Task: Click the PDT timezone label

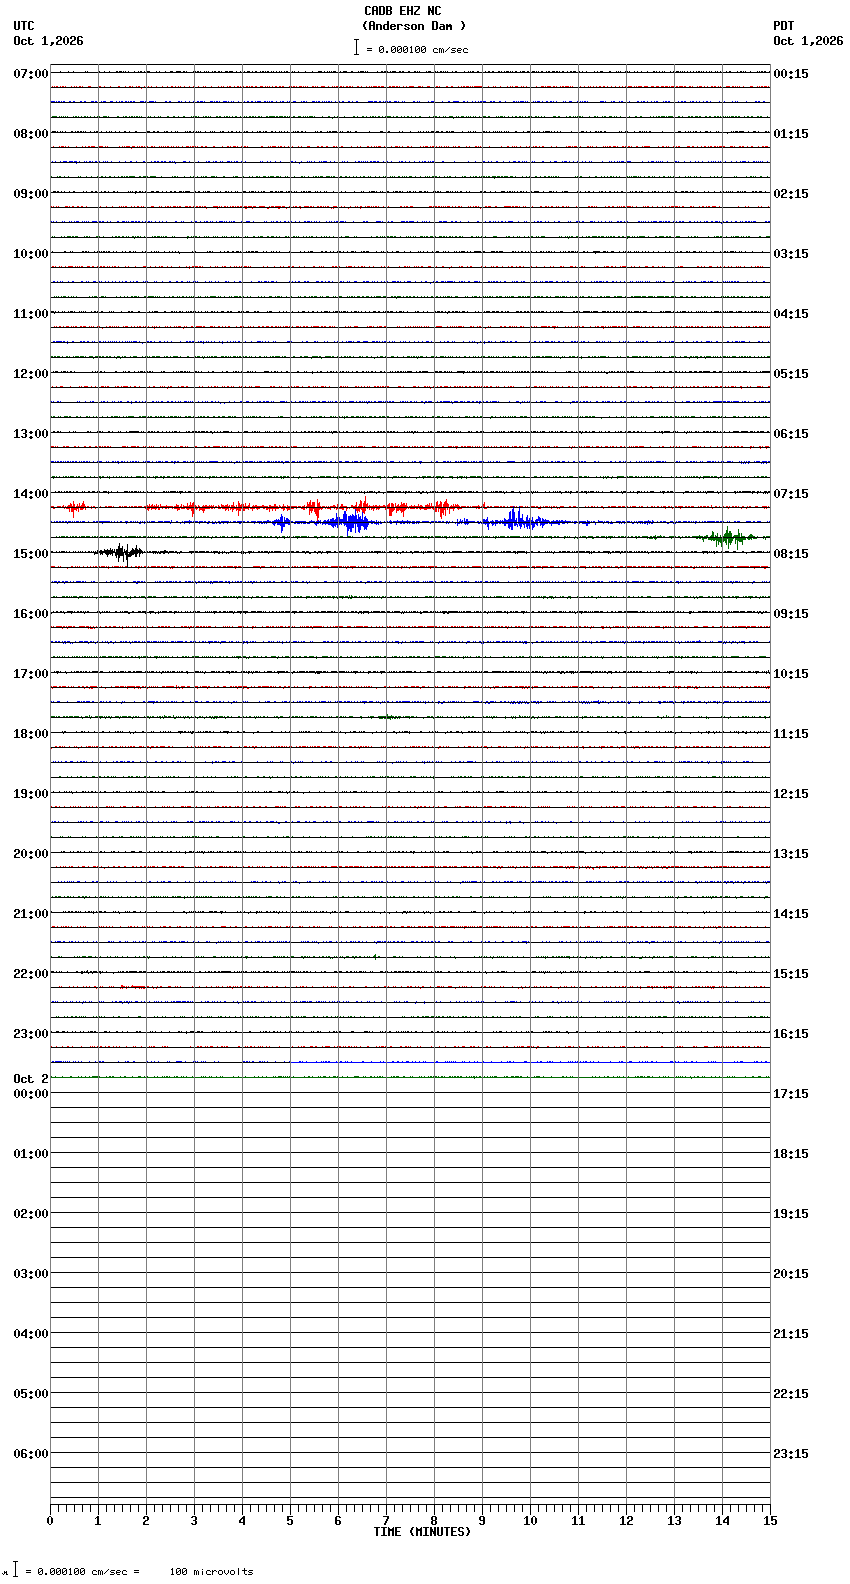Action: click(784, 26)
